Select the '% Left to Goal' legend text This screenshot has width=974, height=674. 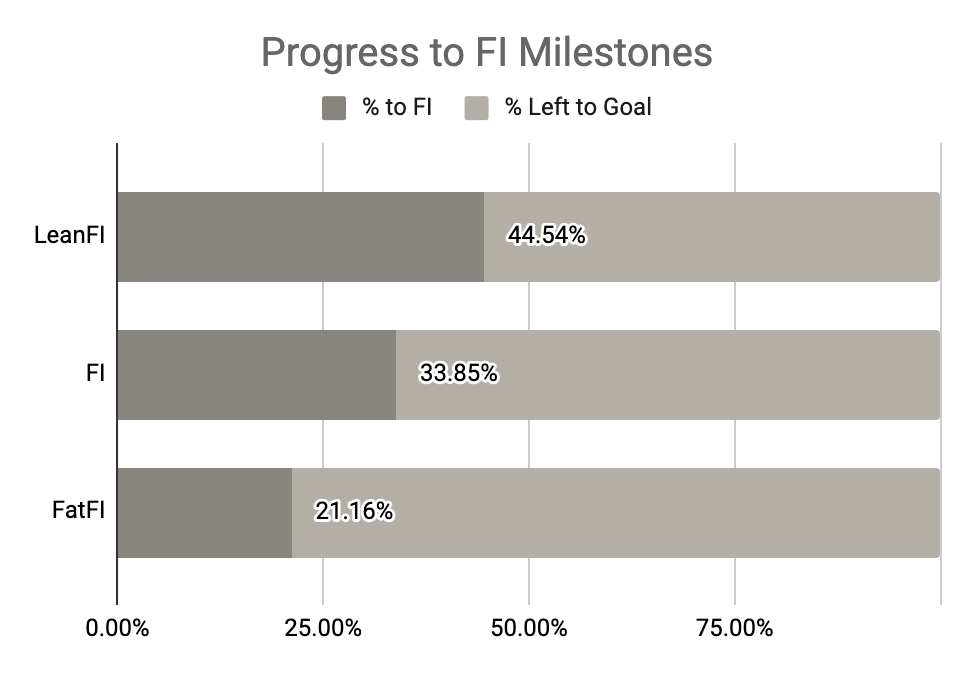pos(578,107)
